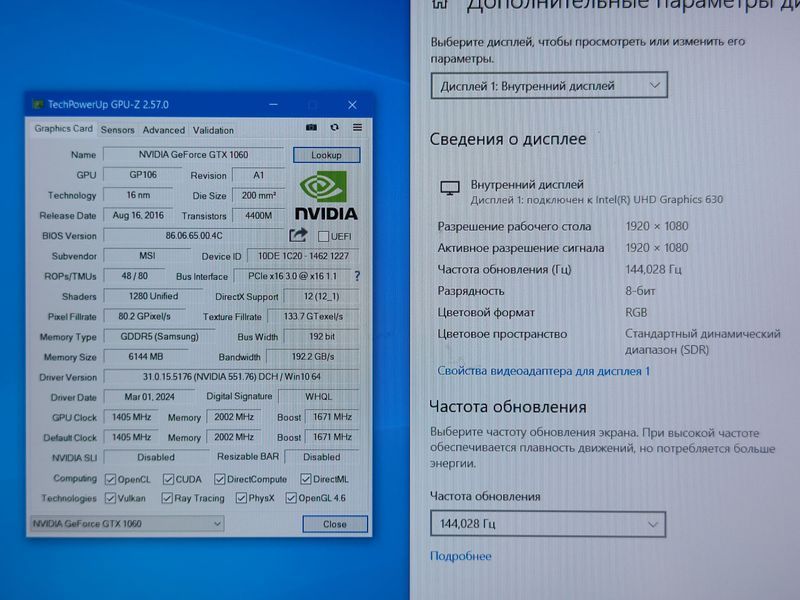Click the Device ID field 10DE 1C20

coord(303,256)
